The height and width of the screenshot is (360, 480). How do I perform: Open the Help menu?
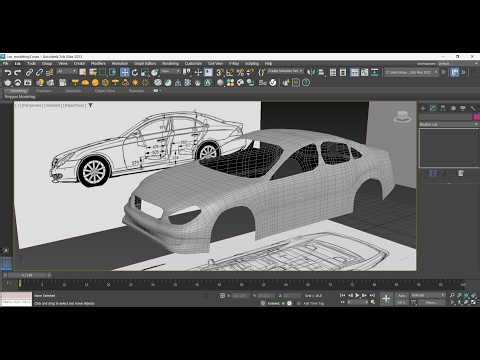coord(268,63)
